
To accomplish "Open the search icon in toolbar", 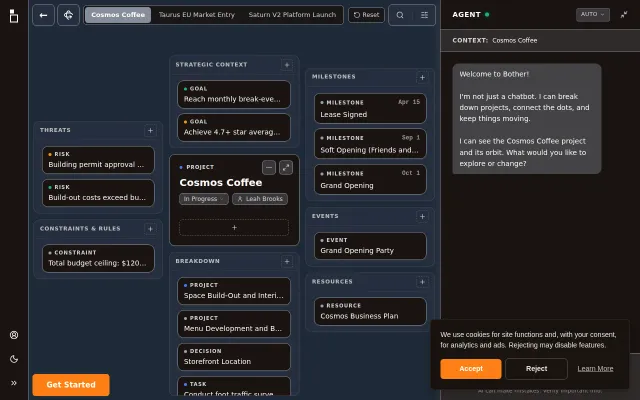I will pos(400,15).
